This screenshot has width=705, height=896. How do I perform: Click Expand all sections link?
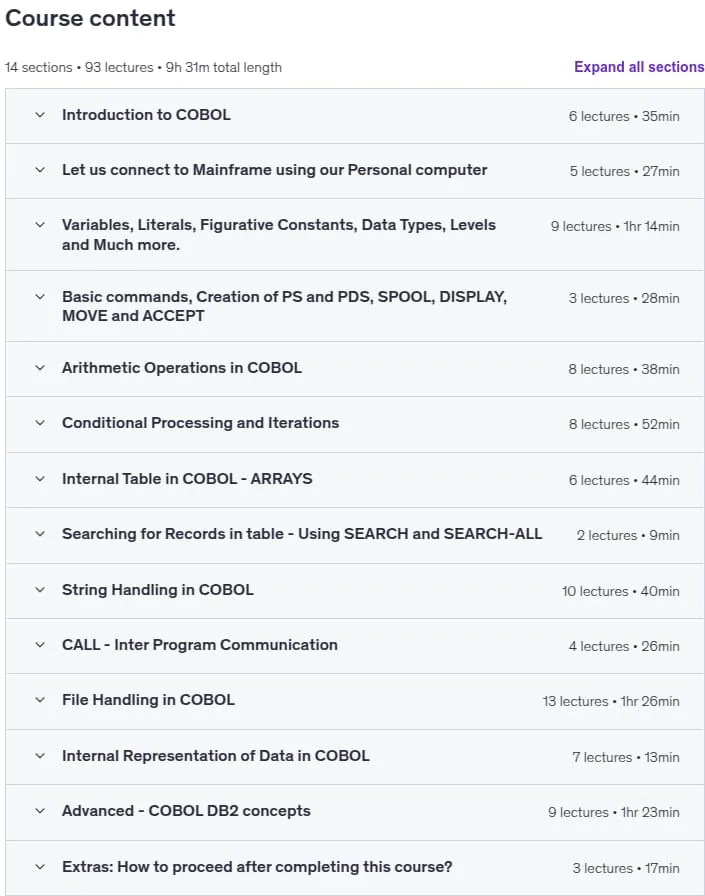pyautogui.click(x=639, y=67)
